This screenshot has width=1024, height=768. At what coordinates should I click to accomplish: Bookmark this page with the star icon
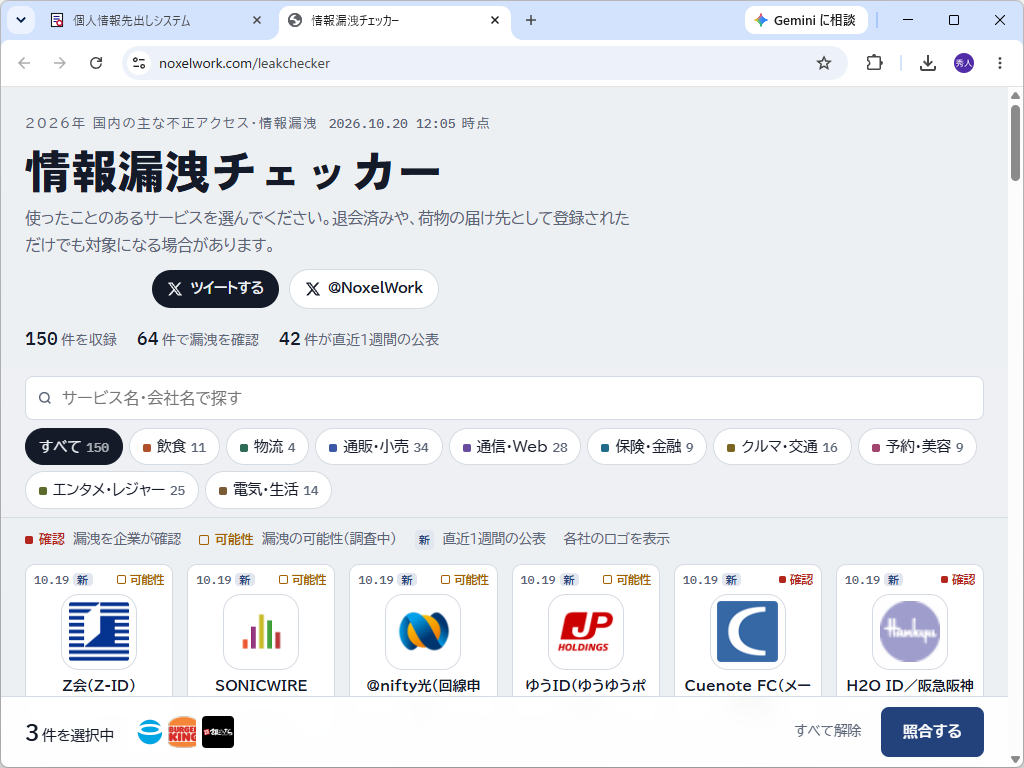coord(824,63)
